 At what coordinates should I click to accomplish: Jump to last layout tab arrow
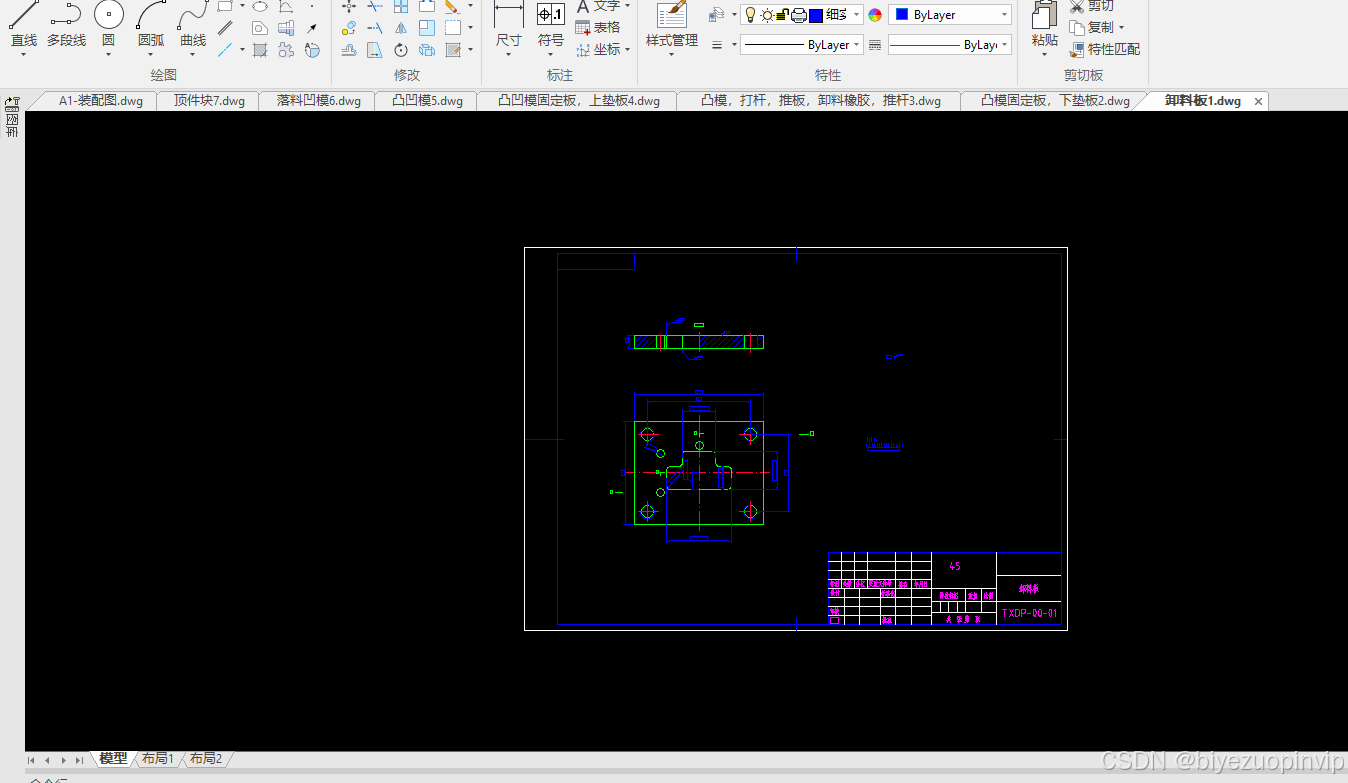click(x=79, y=760)
